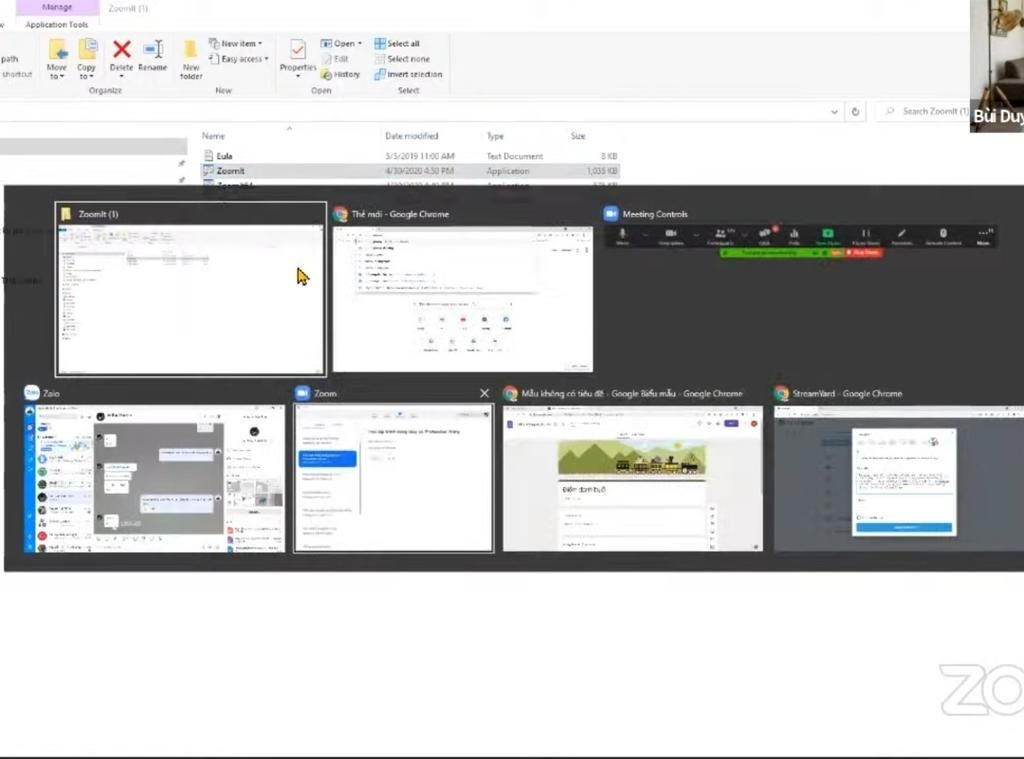The width and height of the screenshot is (1024, 759).
Task: Click the Properties checkmark icon
Action: [x=298, y=50]
